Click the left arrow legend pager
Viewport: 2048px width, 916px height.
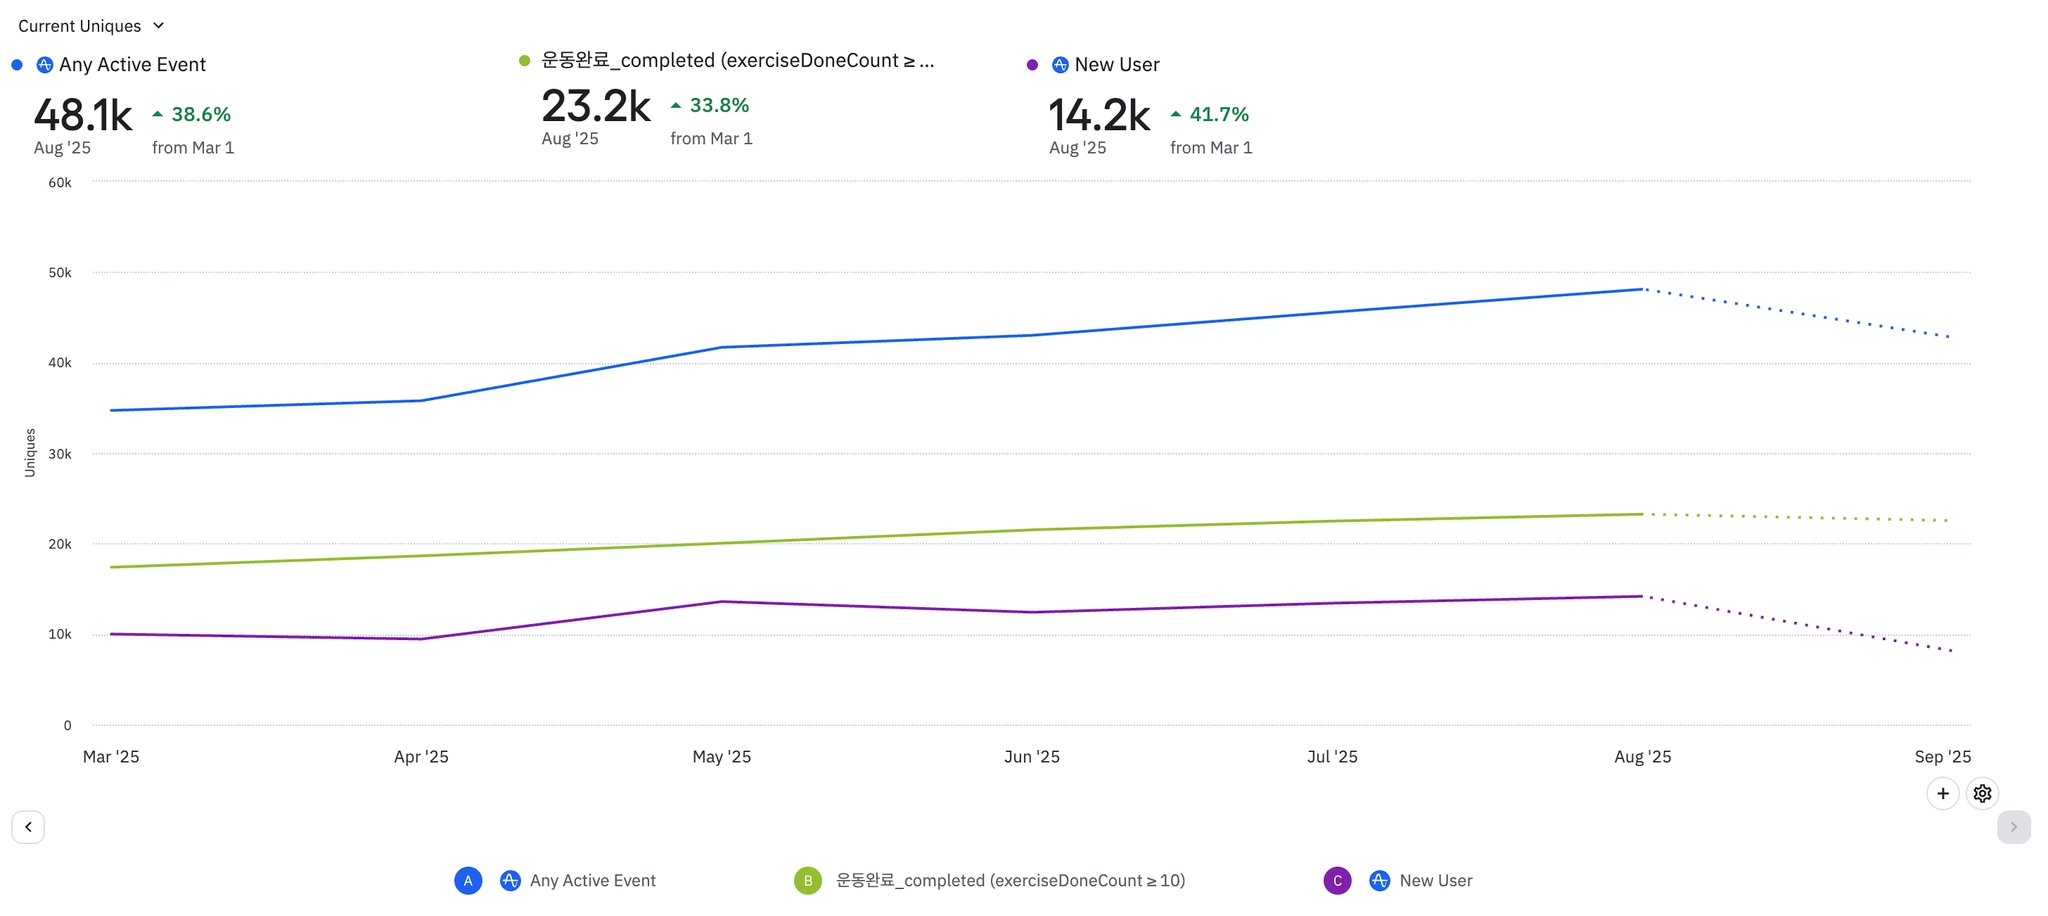coord(28,827)
